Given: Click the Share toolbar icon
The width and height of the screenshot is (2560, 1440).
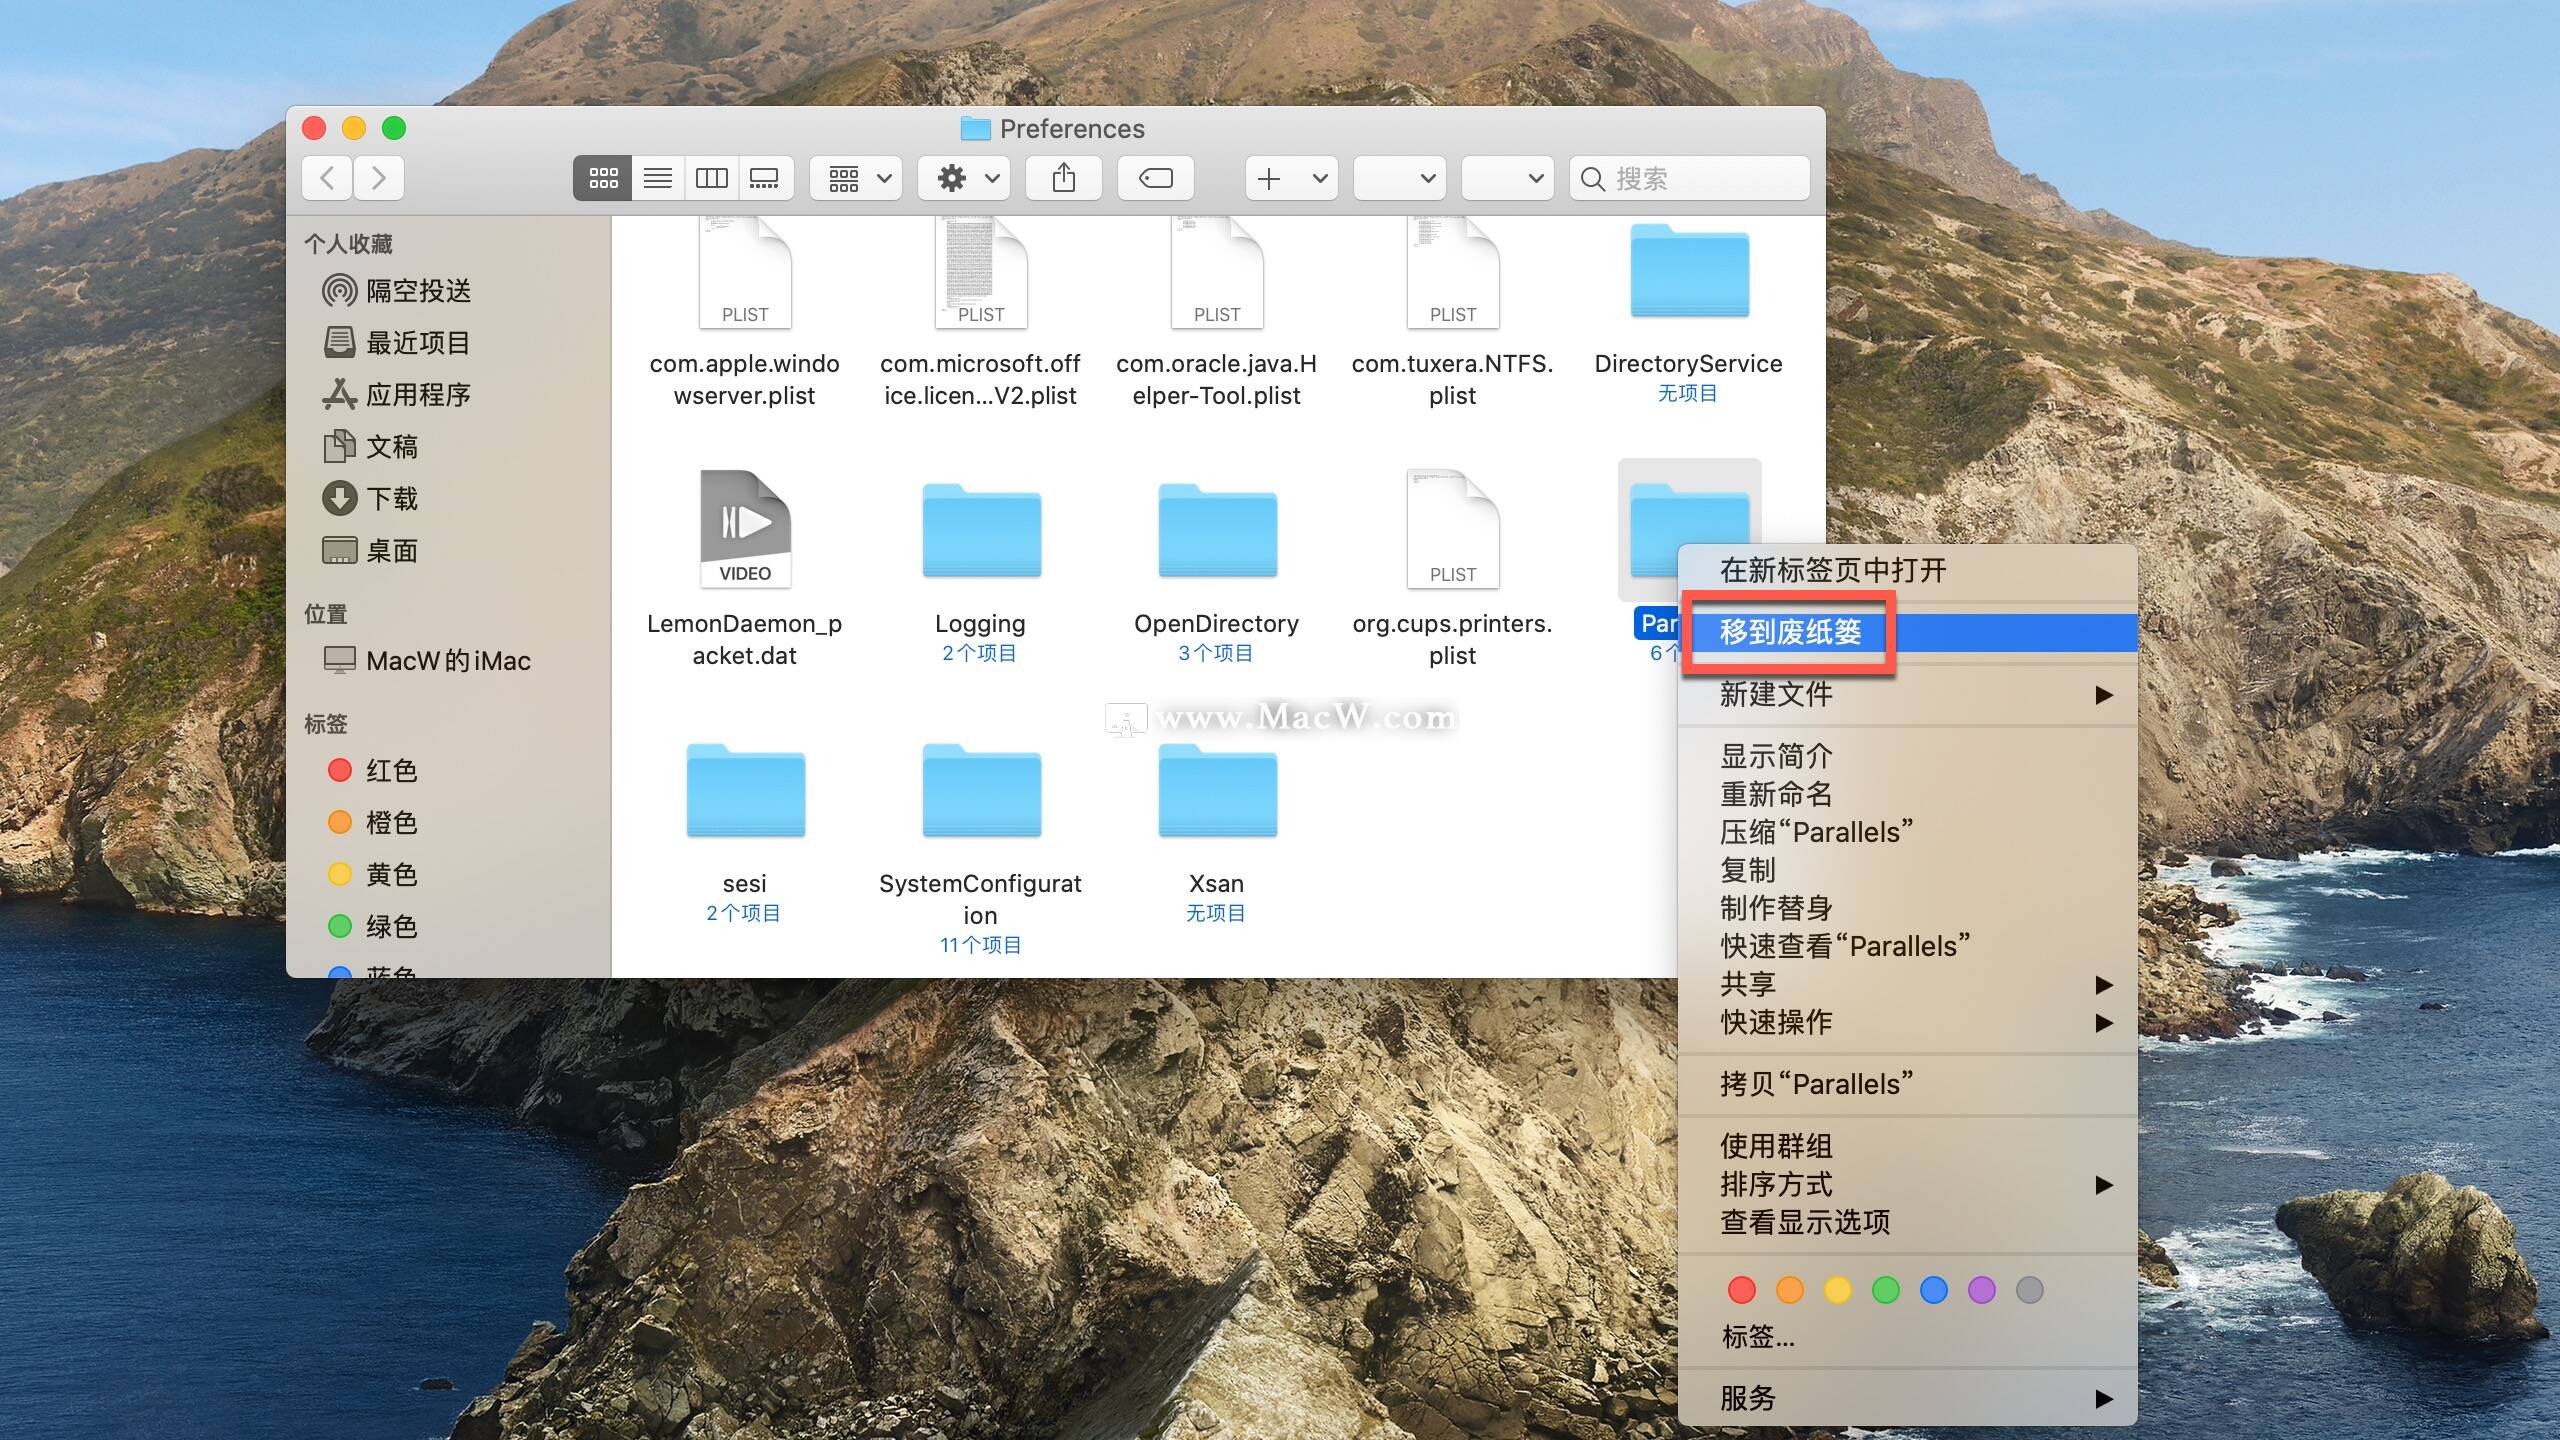Looking at the screenshot, I should click(1063, 178).
